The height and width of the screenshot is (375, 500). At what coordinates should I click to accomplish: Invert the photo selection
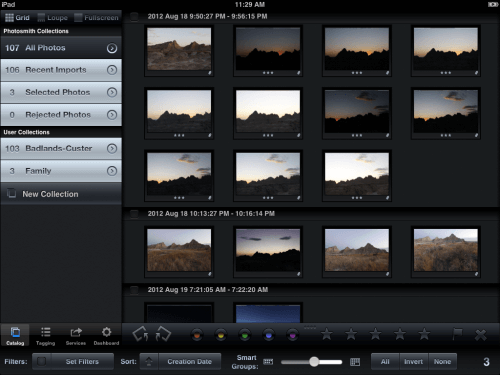(x=413, y=362)
